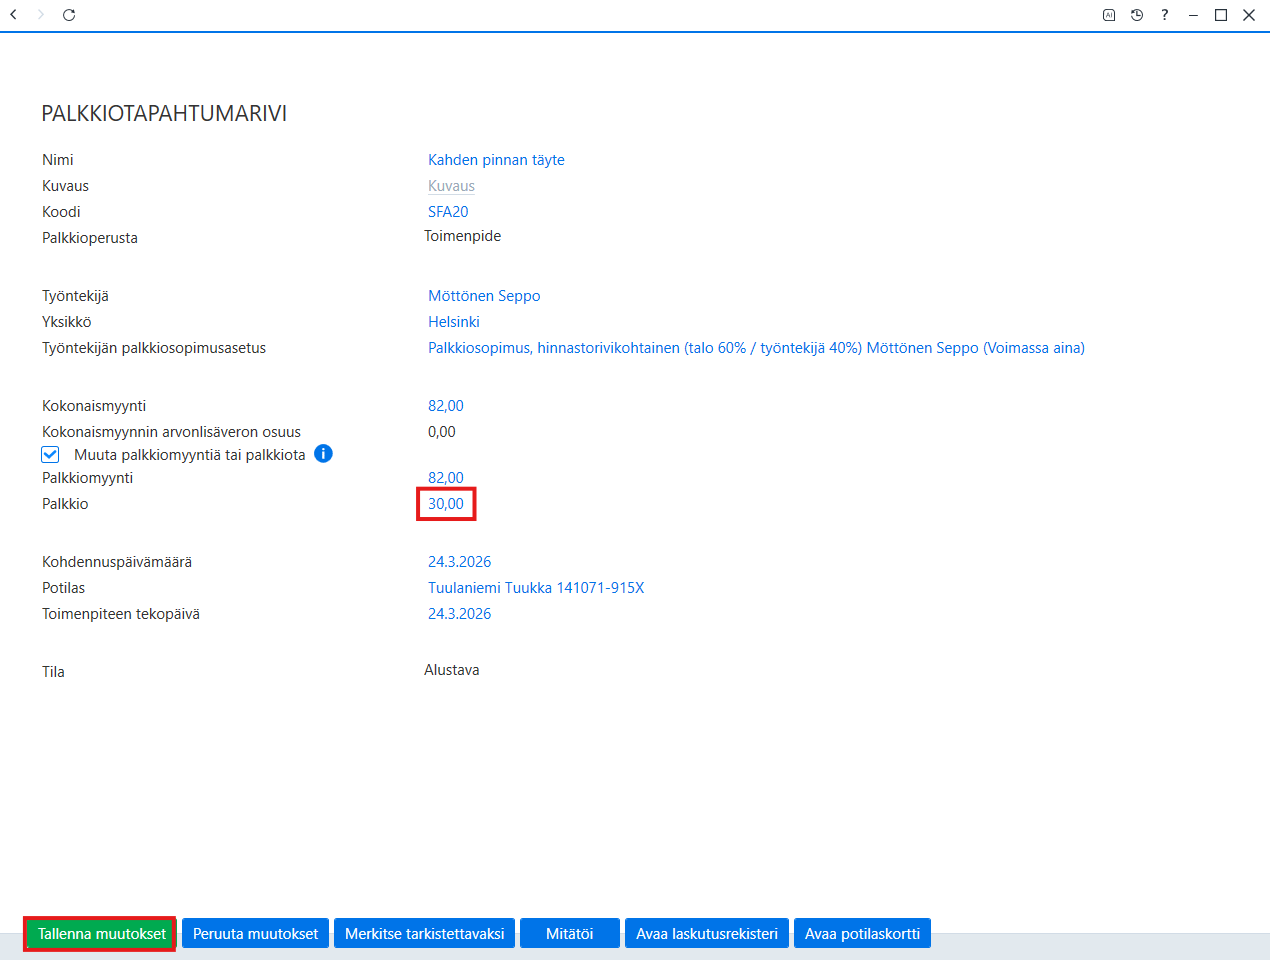Open Avaa laskutusrekisteri
This screenshot has height=960, width=1270.
click(x=707, y=934)
